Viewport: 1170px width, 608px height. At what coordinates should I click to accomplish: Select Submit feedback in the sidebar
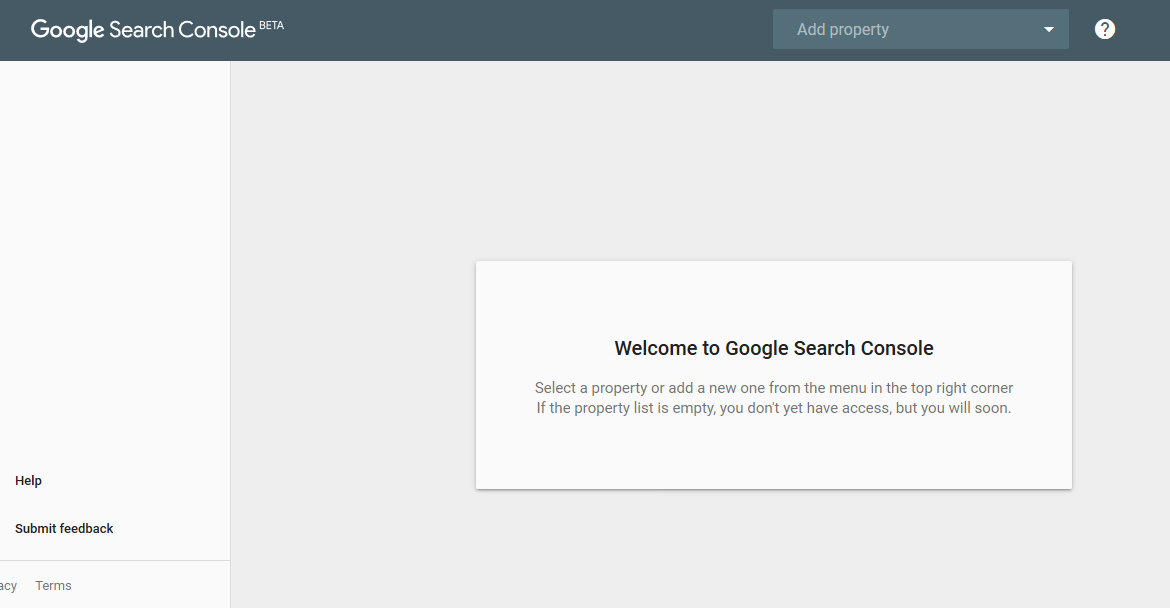[64, 528]
